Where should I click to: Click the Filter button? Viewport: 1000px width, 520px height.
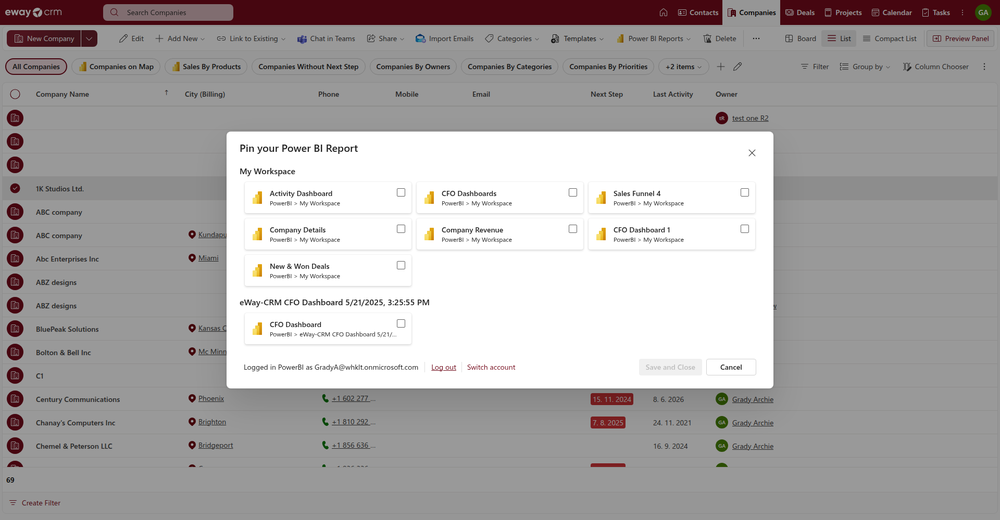(x=814, y=66)
